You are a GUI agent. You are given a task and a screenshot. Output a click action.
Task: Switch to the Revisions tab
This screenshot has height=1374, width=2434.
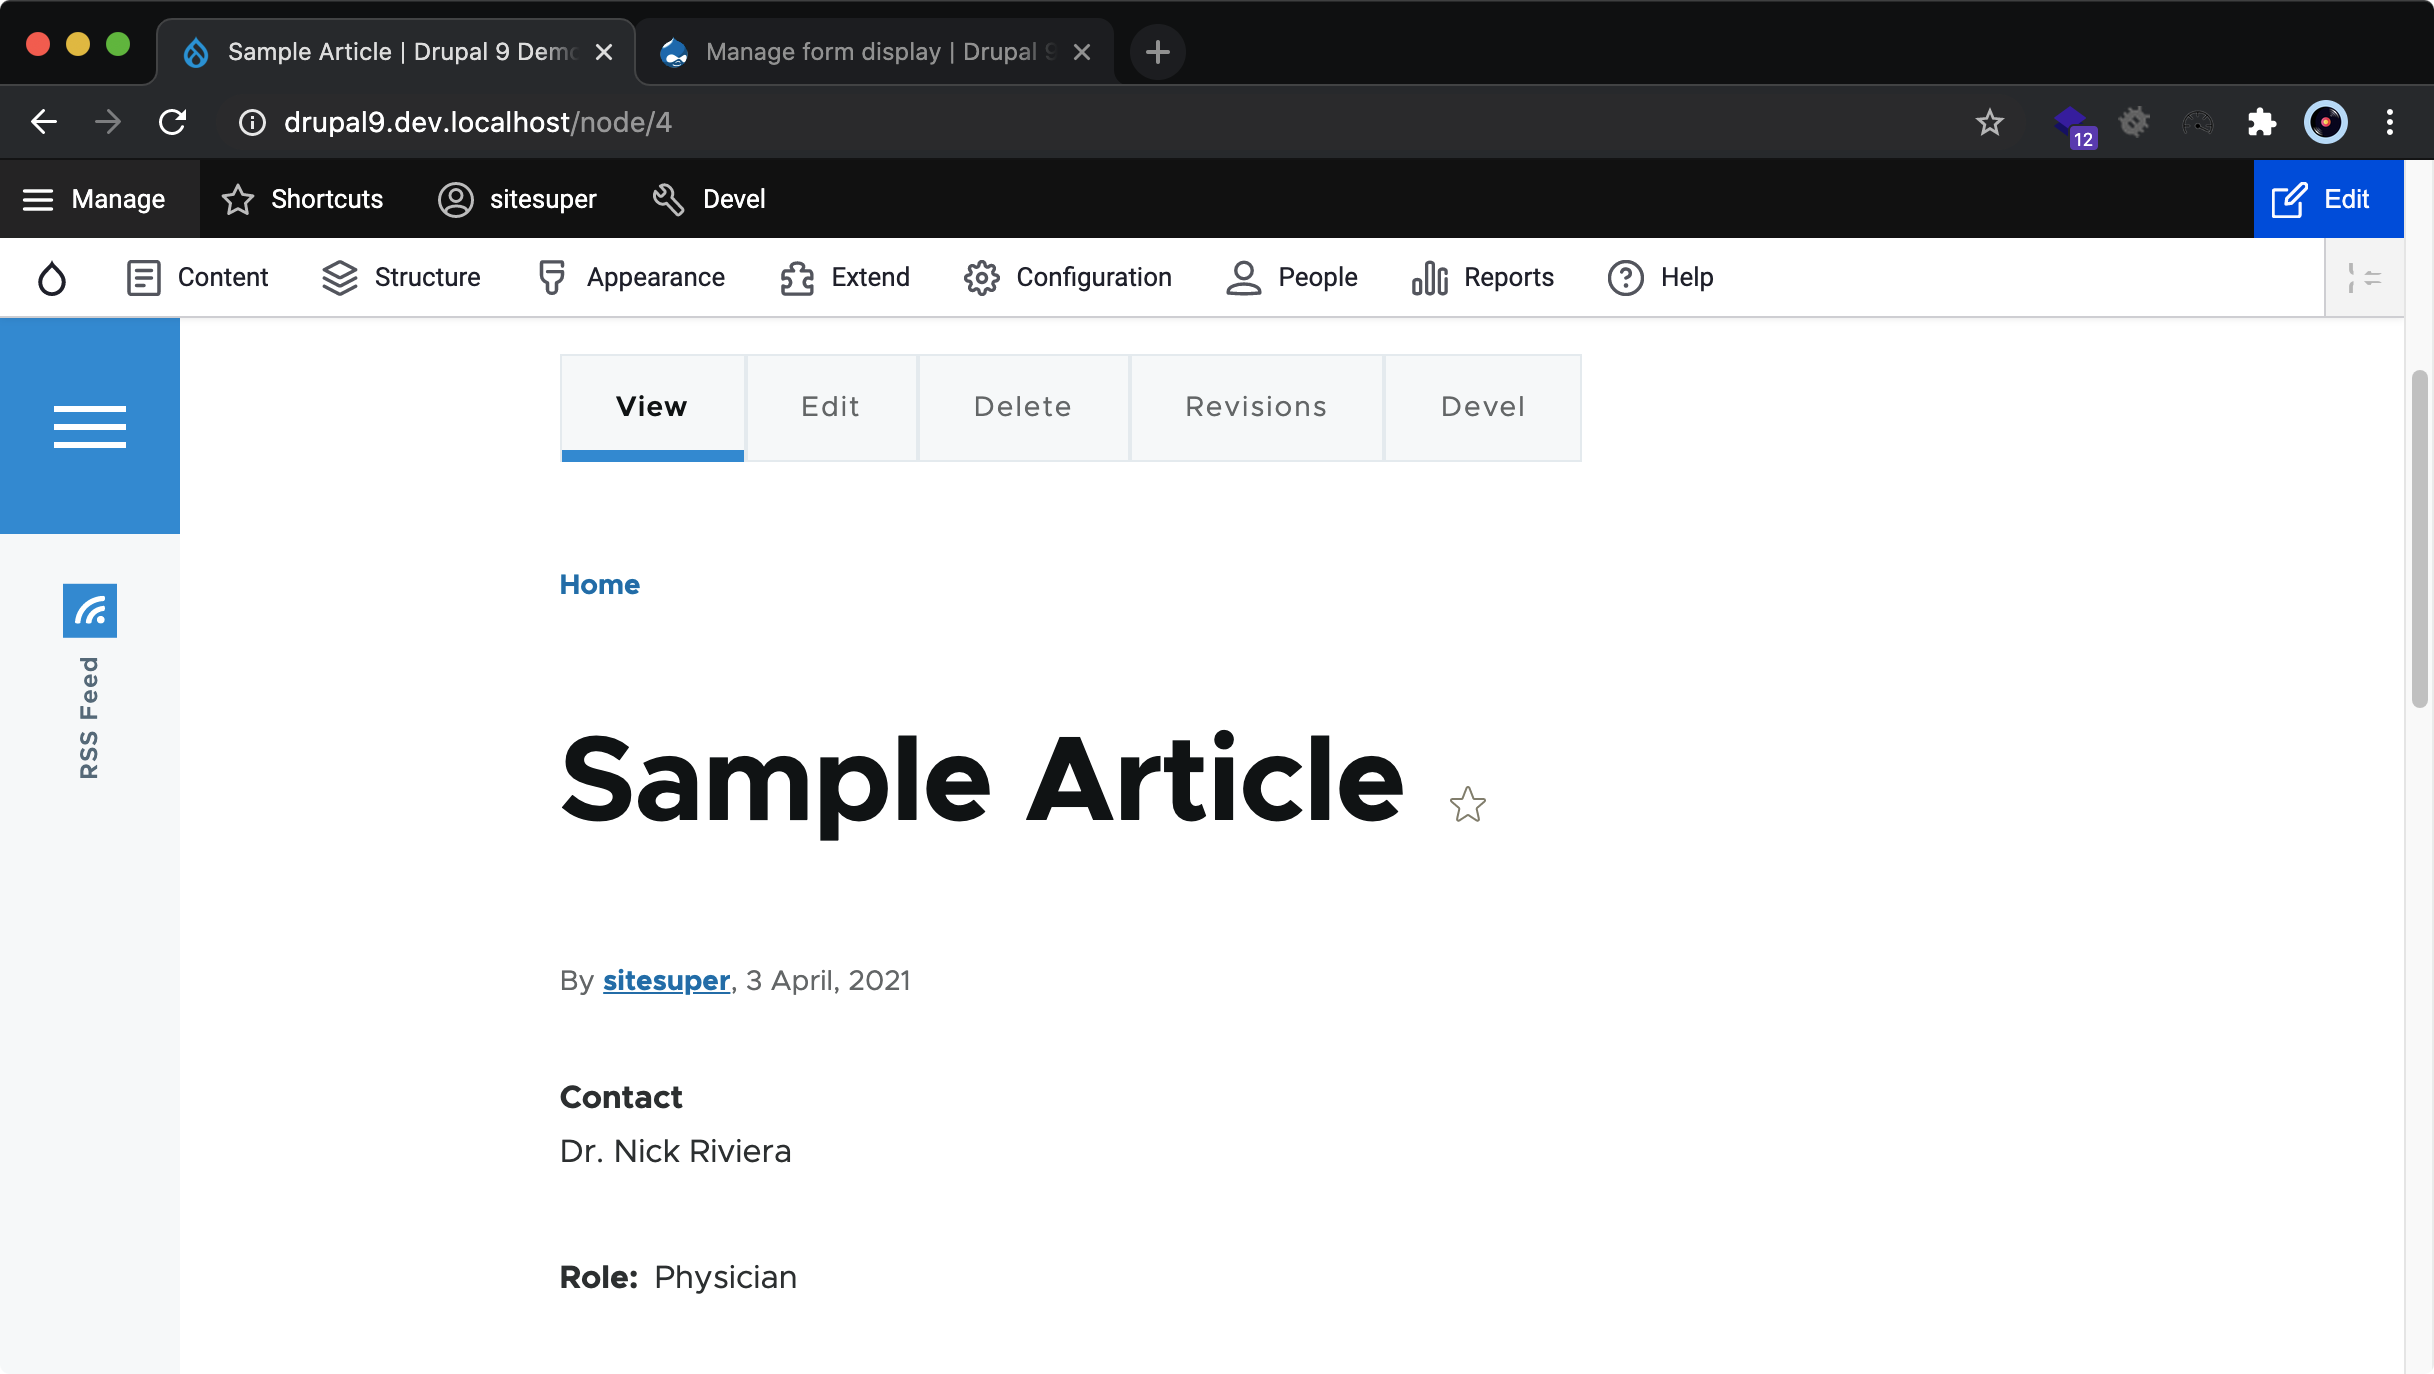point(1255,407)
